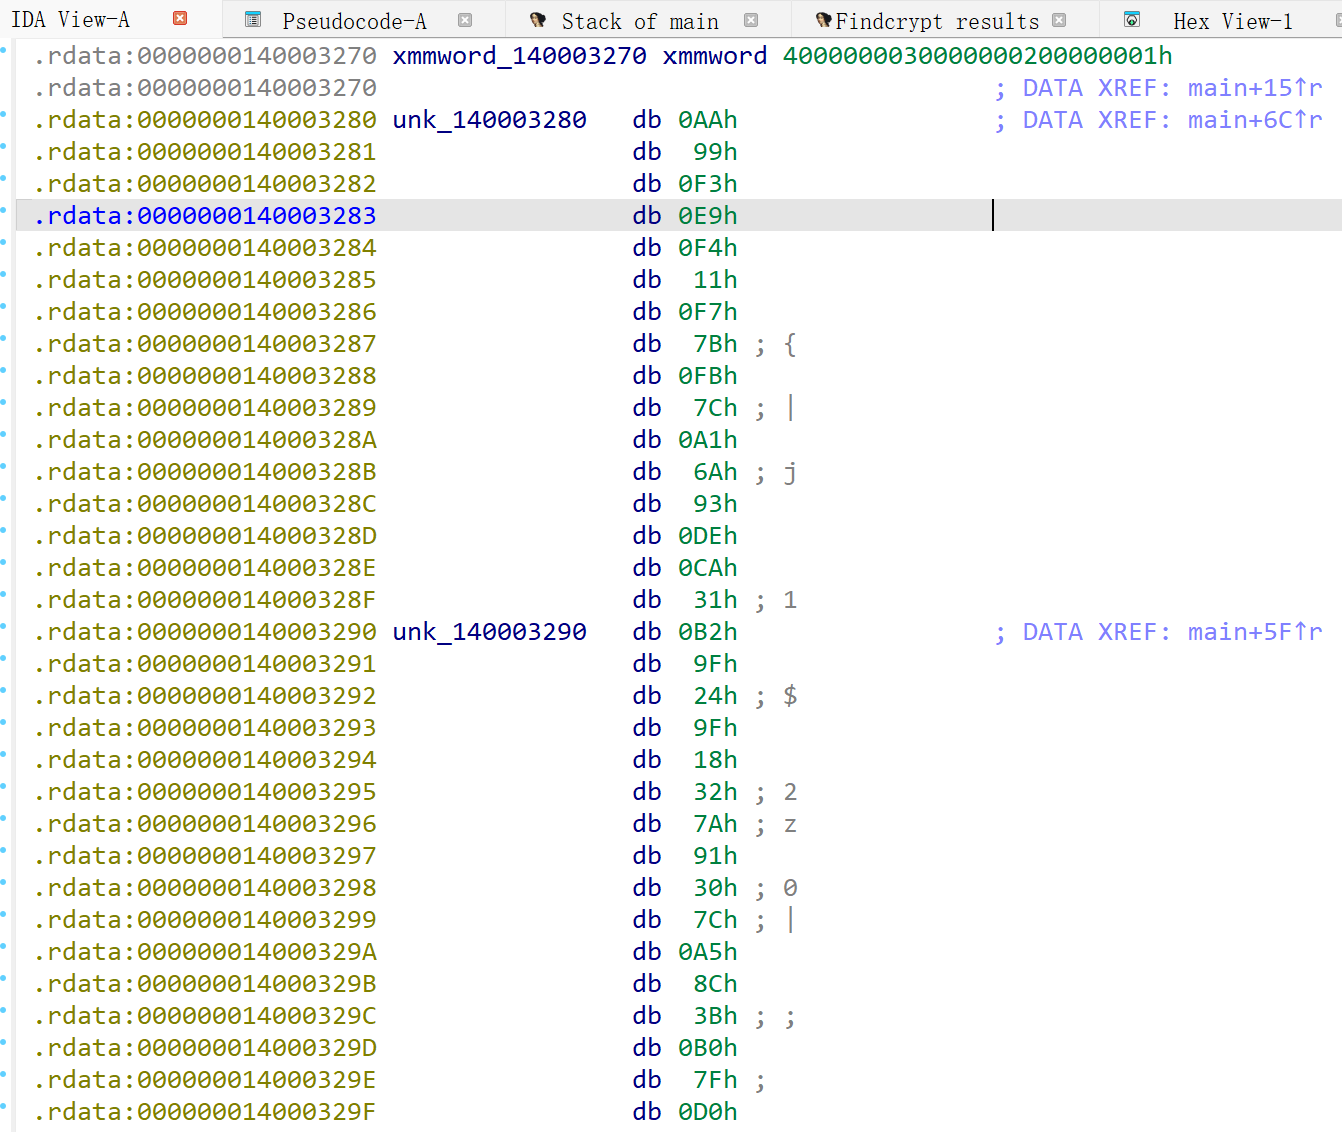Image resolution: width=1342 pixels, height=1132 pixels.
Task: Switch to the Pseudocode-A tab
Action: click(354, 21)
